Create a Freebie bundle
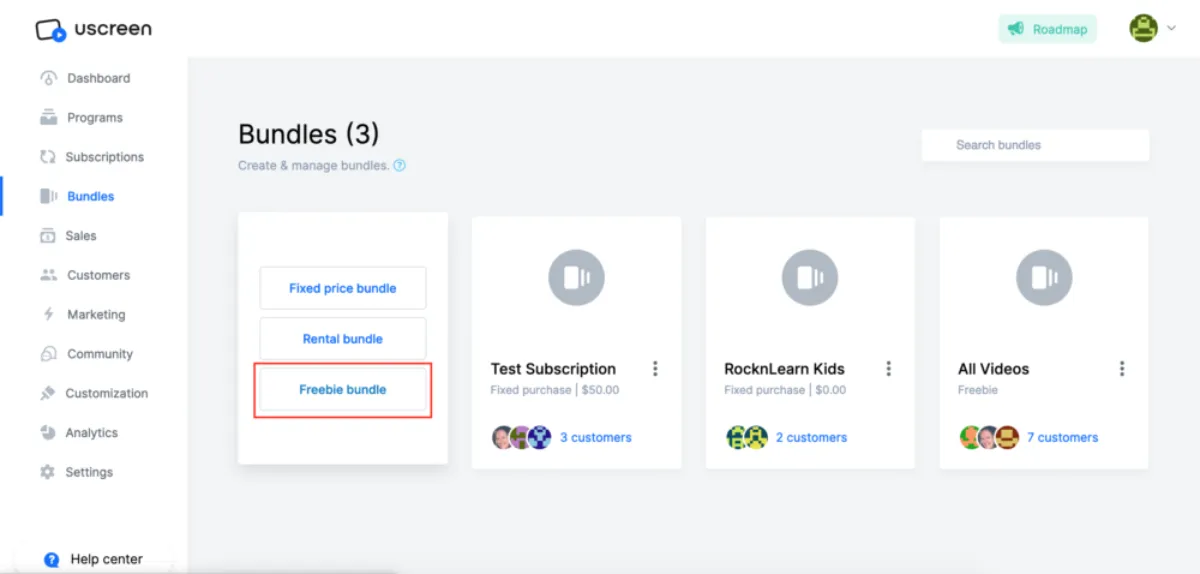The image size is (1200, 574). [343, 390]
